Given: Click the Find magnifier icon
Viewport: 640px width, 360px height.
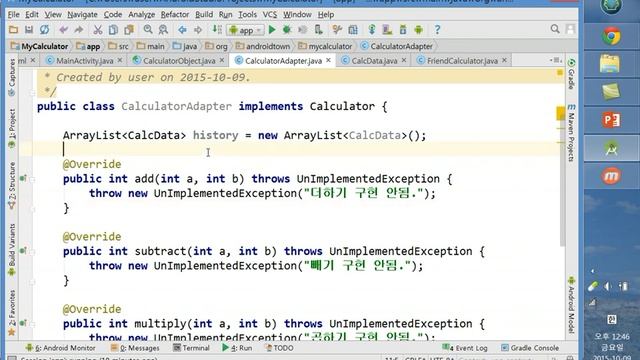Looking at the screenshot, I should click(x=148, y=30).
